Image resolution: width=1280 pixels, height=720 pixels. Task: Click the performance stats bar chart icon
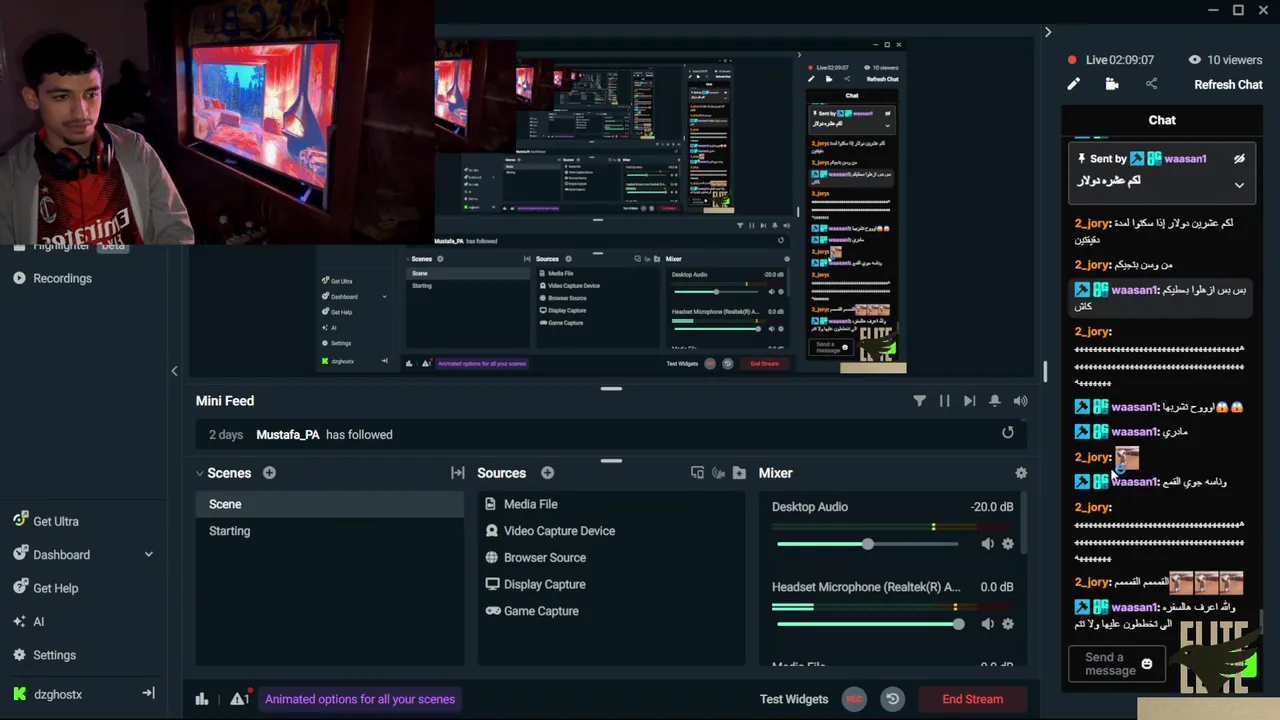[x=202, y=699]
